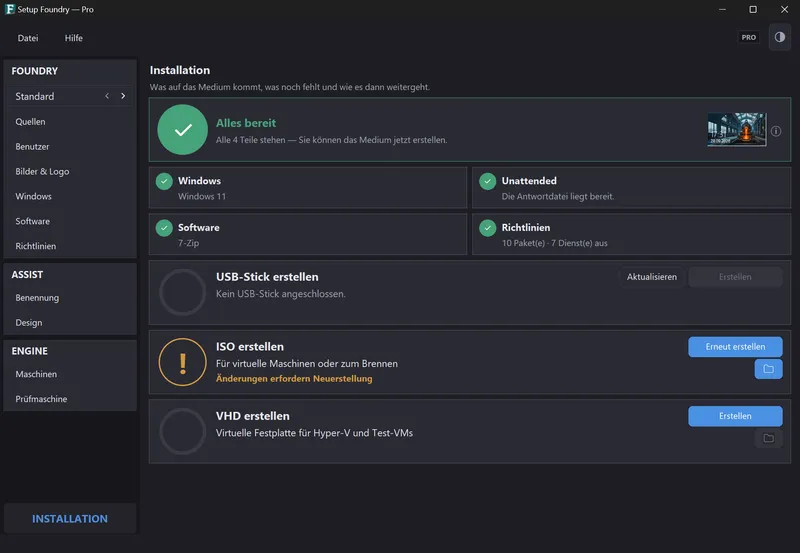Viewport: 800px width, 553px height.
Task: Click the empty VHD status circle
Action: click(183, 432)
